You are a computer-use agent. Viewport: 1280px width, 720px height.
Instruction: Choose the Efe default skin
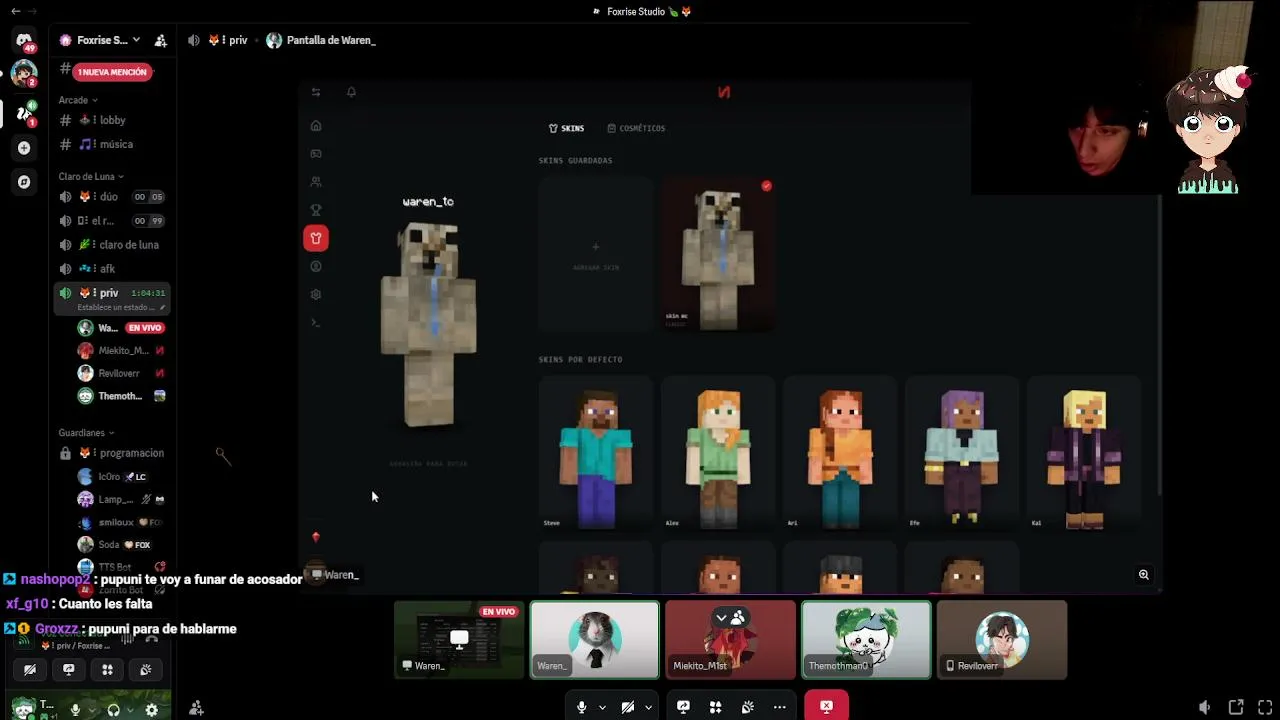[x=962, y=453]
